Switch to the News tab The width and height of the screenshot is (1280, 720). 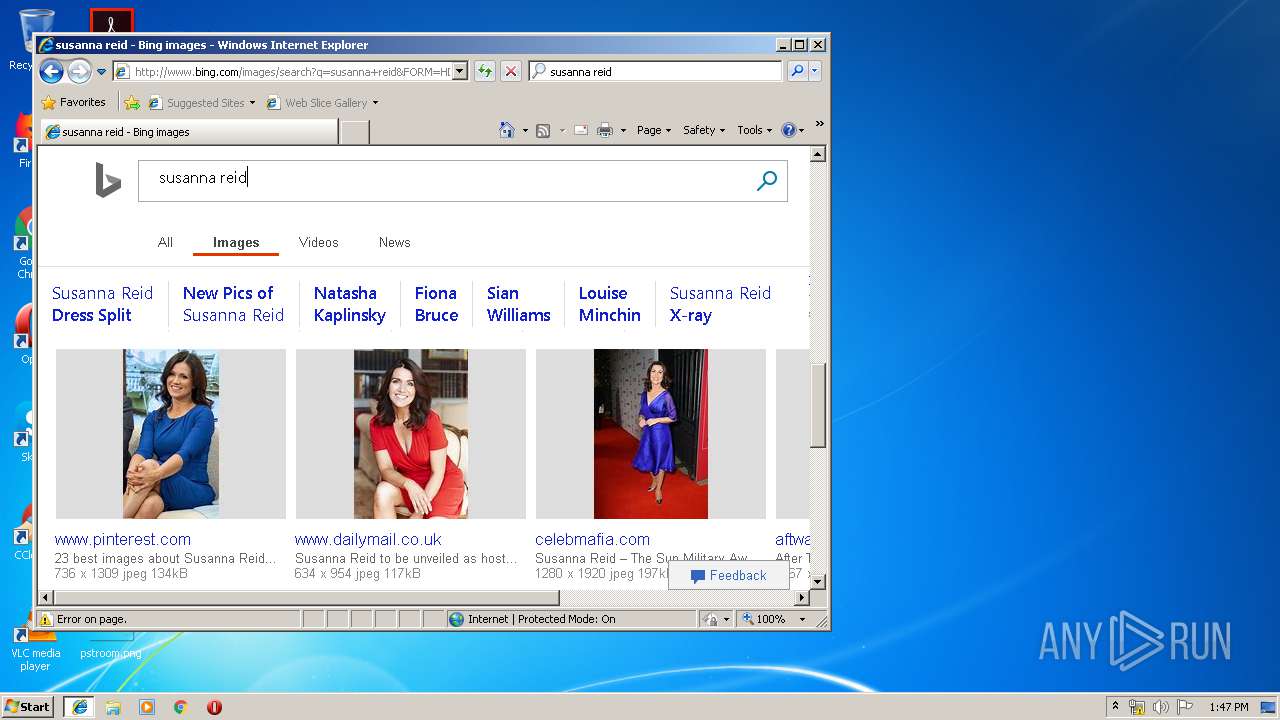coord(394,242)
